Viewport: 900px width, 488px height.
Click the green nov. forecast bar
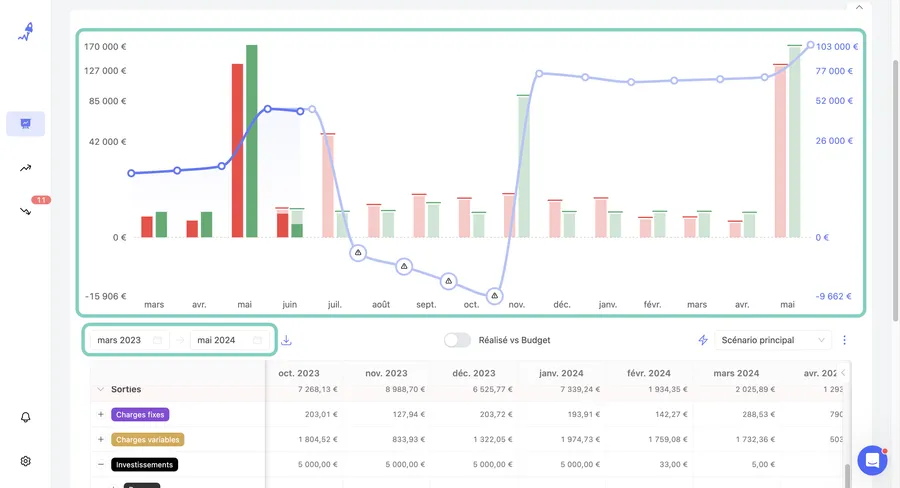click(x=523, y=166)
